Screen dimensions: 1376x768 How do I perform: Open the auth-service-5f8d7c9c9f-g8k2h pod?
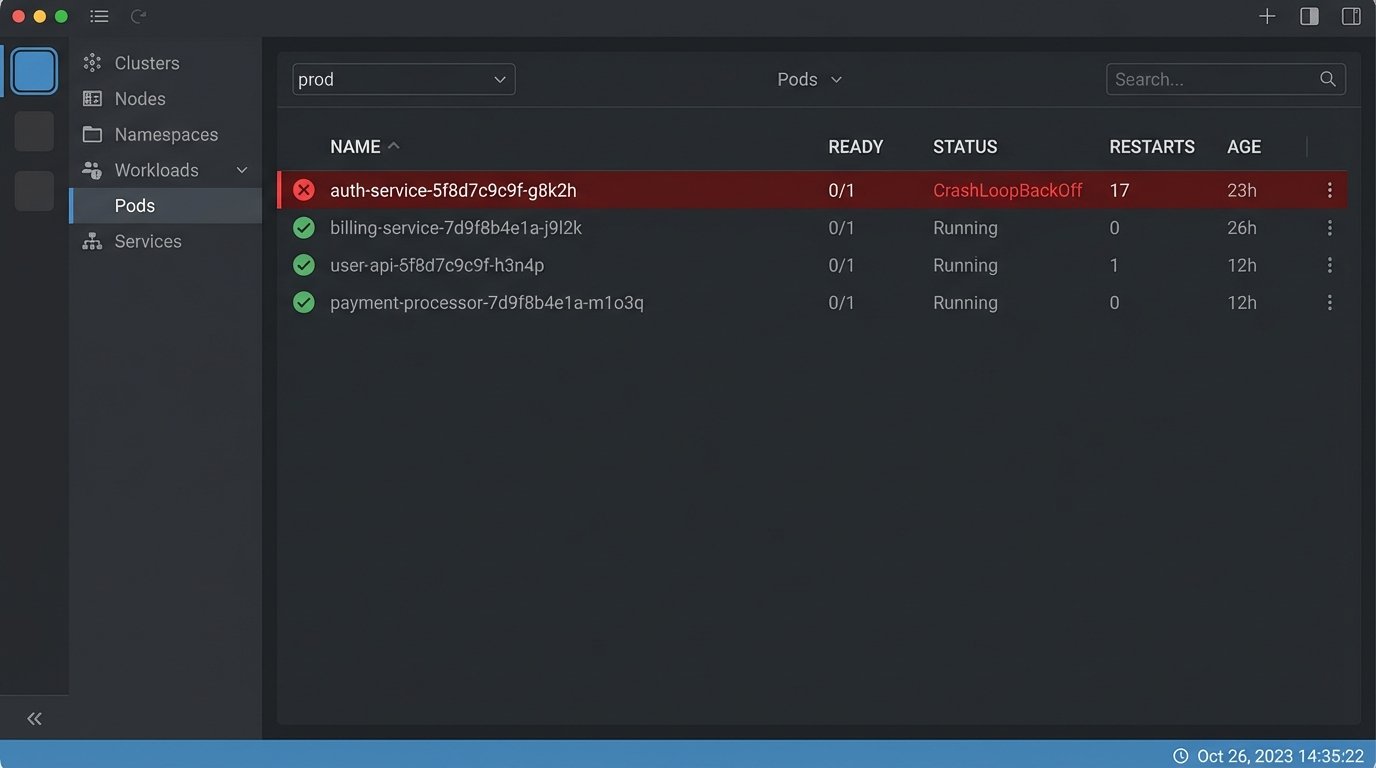pos(453,190)
